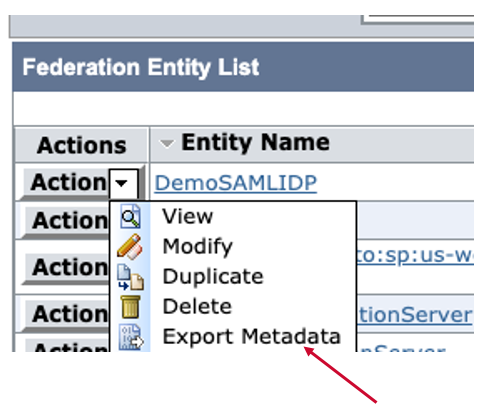Open the link ending in sp:us-w
The width and height of the screenshot is (480, 411).
tap(415, 255)
